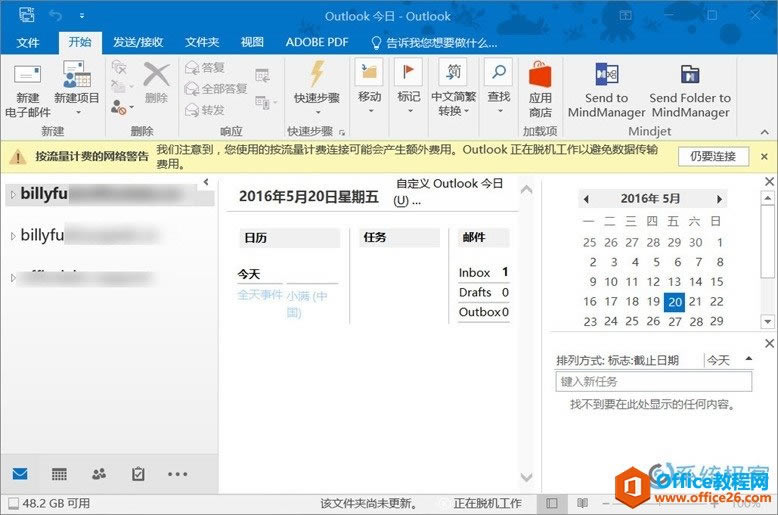Go to next month in calendar
Screen dimensions: 778x515
[719, 199]
